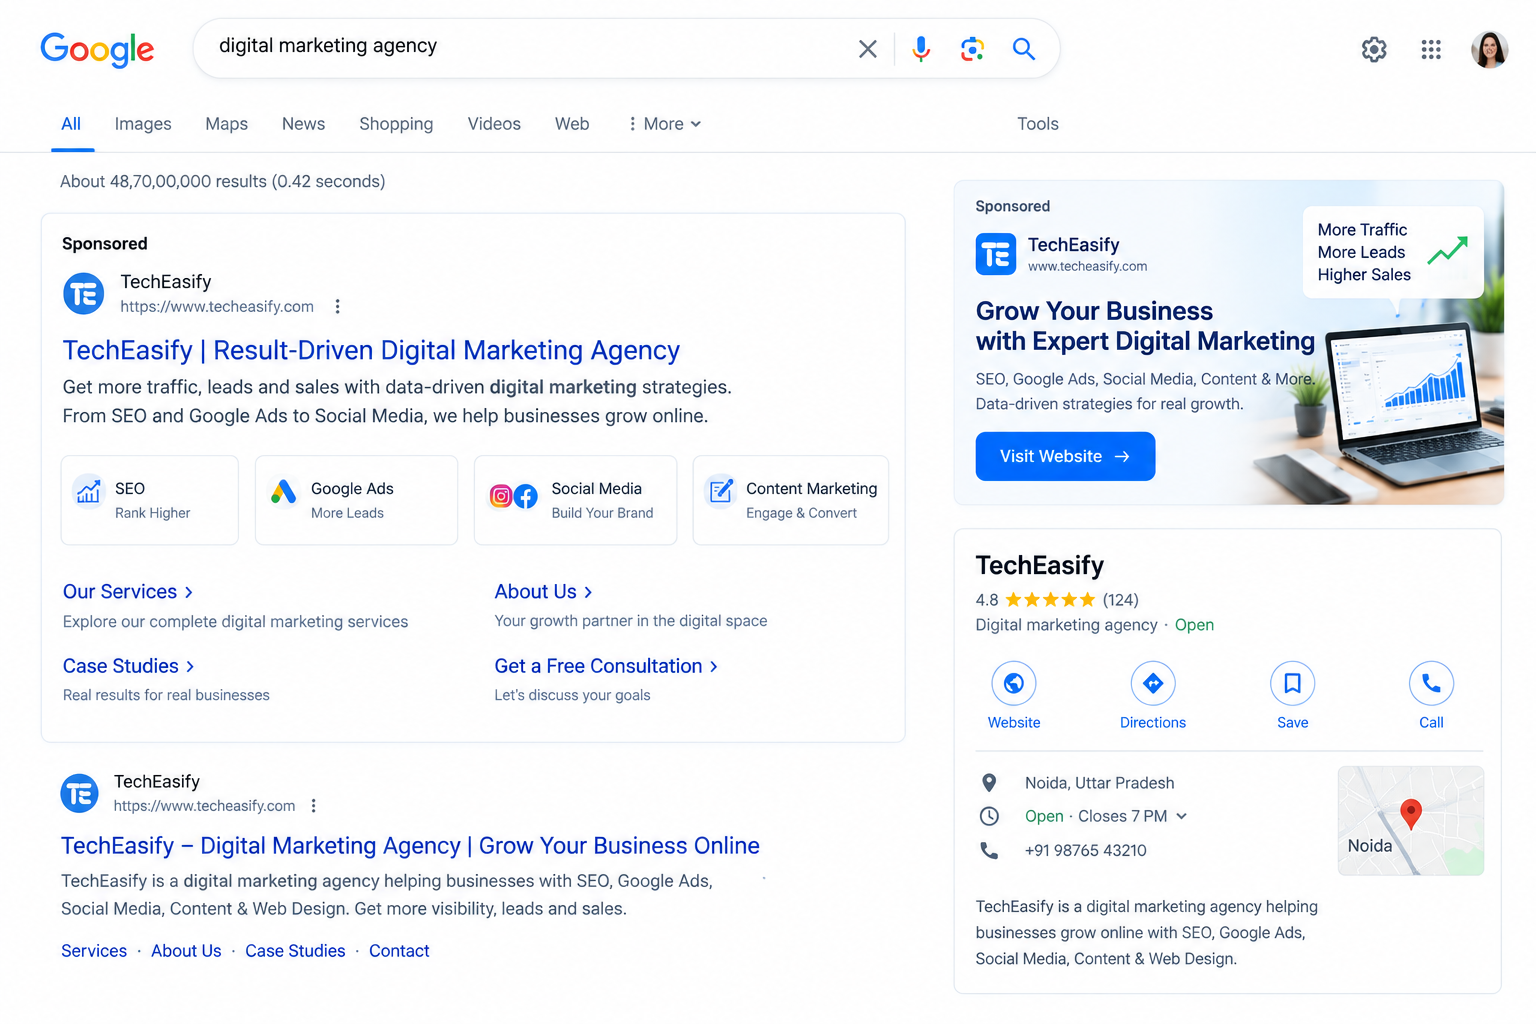Image resolution: width=1536 pixels, height=1024 pixels.
Task: Switch to the Web tab
Action: pyautogui.click(x=572, y=124)
